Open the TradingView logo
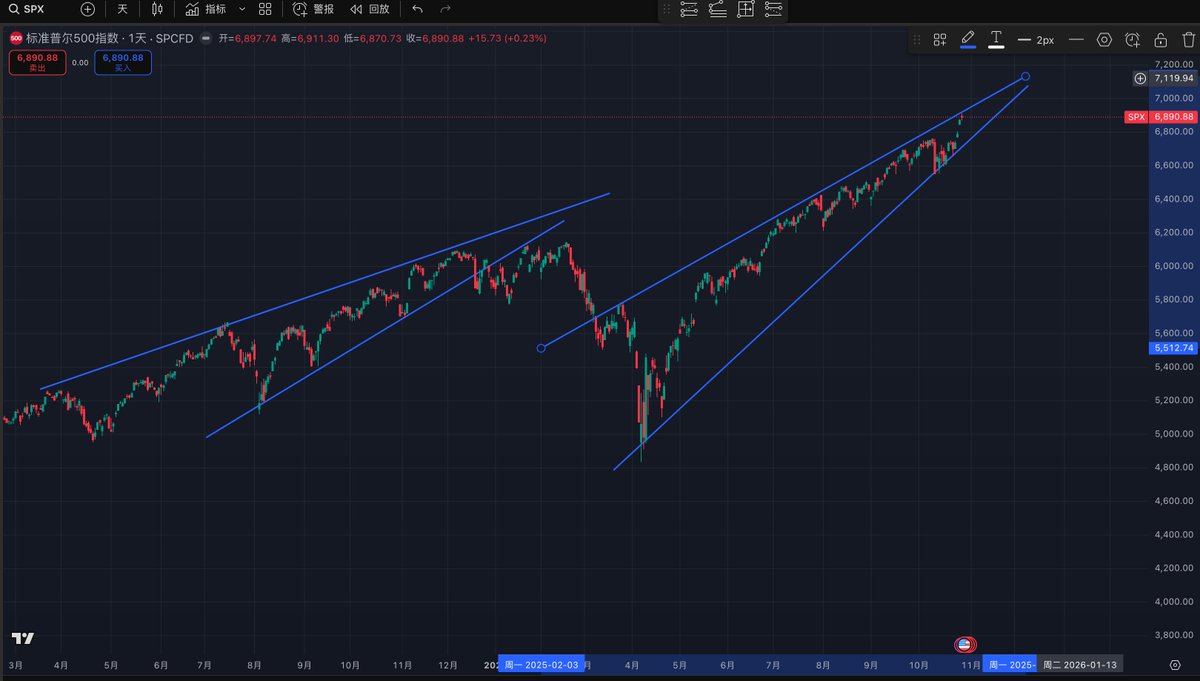The height and width of the screenshot is (681, 1200). point(23,639)
